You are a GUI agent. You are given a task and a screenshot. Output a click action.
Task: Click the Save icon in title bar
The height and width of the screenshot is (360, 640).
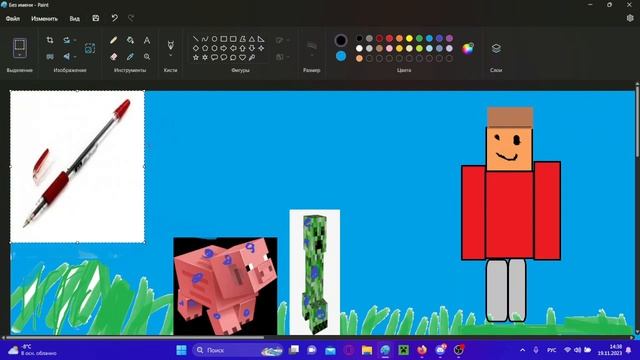tap(96, 18)
